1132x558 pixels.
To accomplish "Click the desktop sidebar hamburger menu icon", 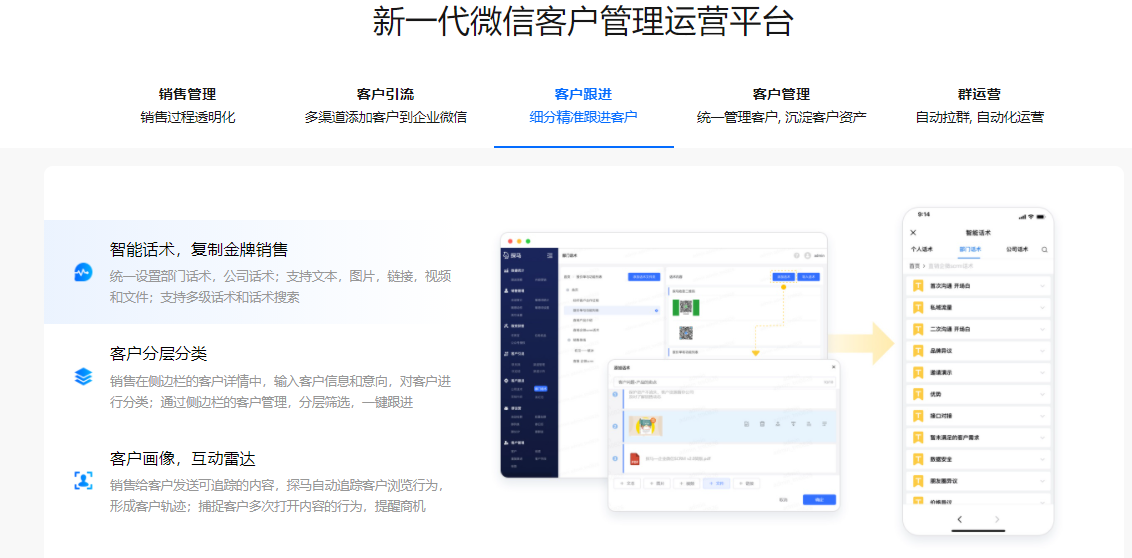I will point(549,256).
